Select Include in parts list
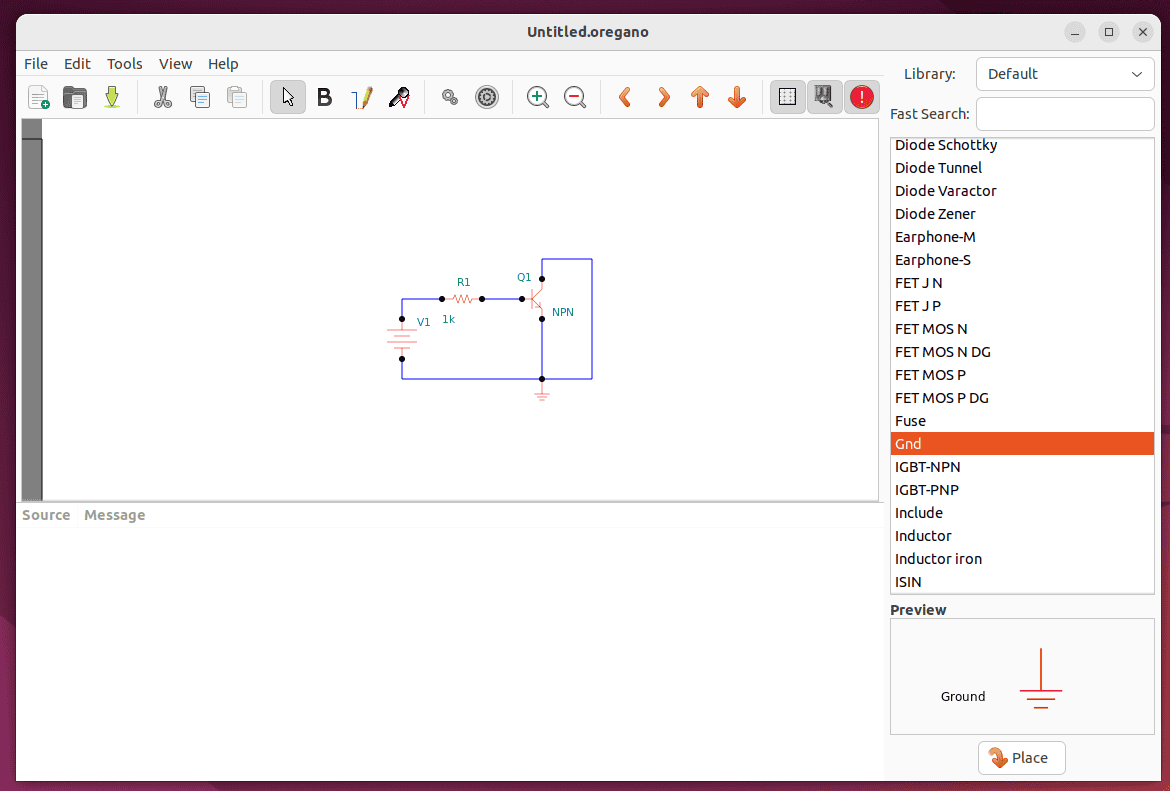This screenshot has width=1170, height=791. [x=1022, y=513]
